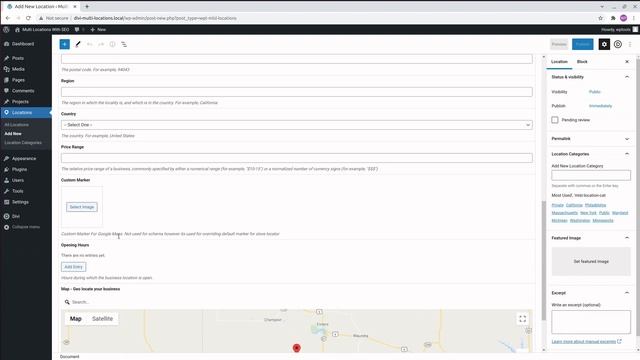640x360 pixels.
Task: Open Location Categories submenu
Action: (x=23, y=143)
